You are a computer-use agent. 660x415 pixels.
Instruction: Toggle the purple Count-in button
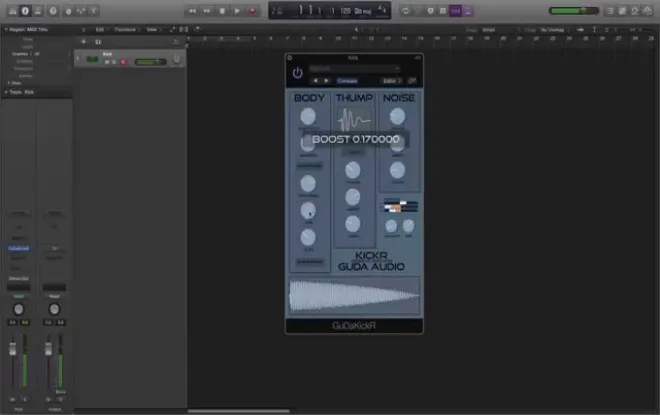point(455,11)
